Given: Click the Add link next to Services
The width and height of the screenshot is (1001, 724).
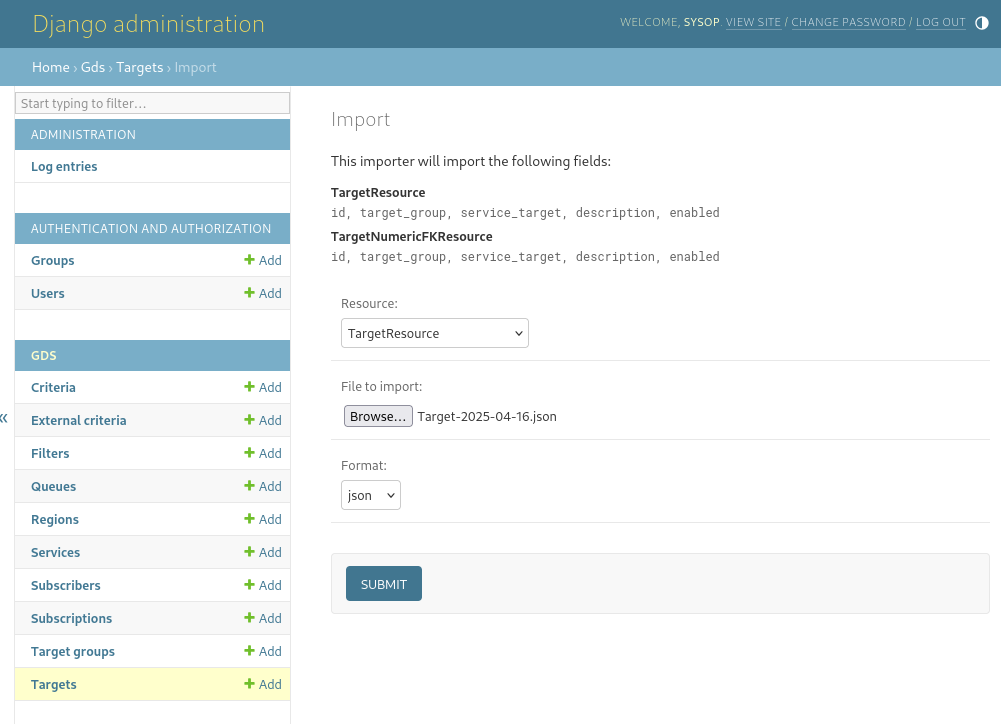Looking at the screenshot, I should click(262, 552).
